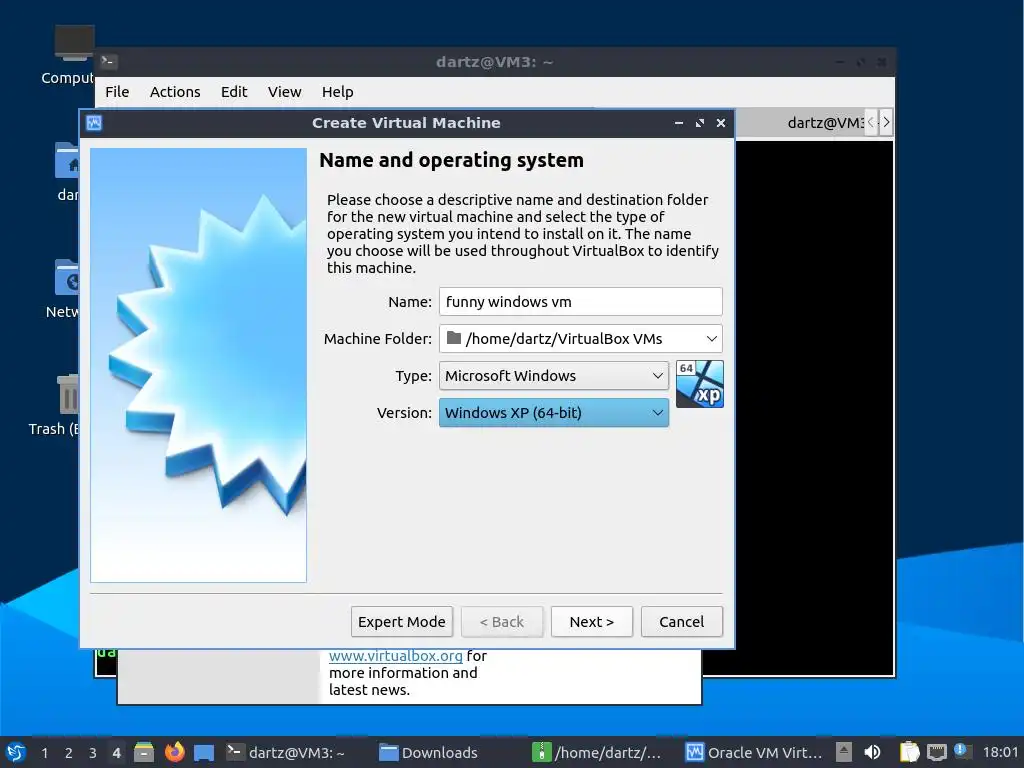Image resolution: width=1024 pixels, height=768 pixels.
Task: Open the Actions menu in terminal
Action: click(x=175, y=91)
